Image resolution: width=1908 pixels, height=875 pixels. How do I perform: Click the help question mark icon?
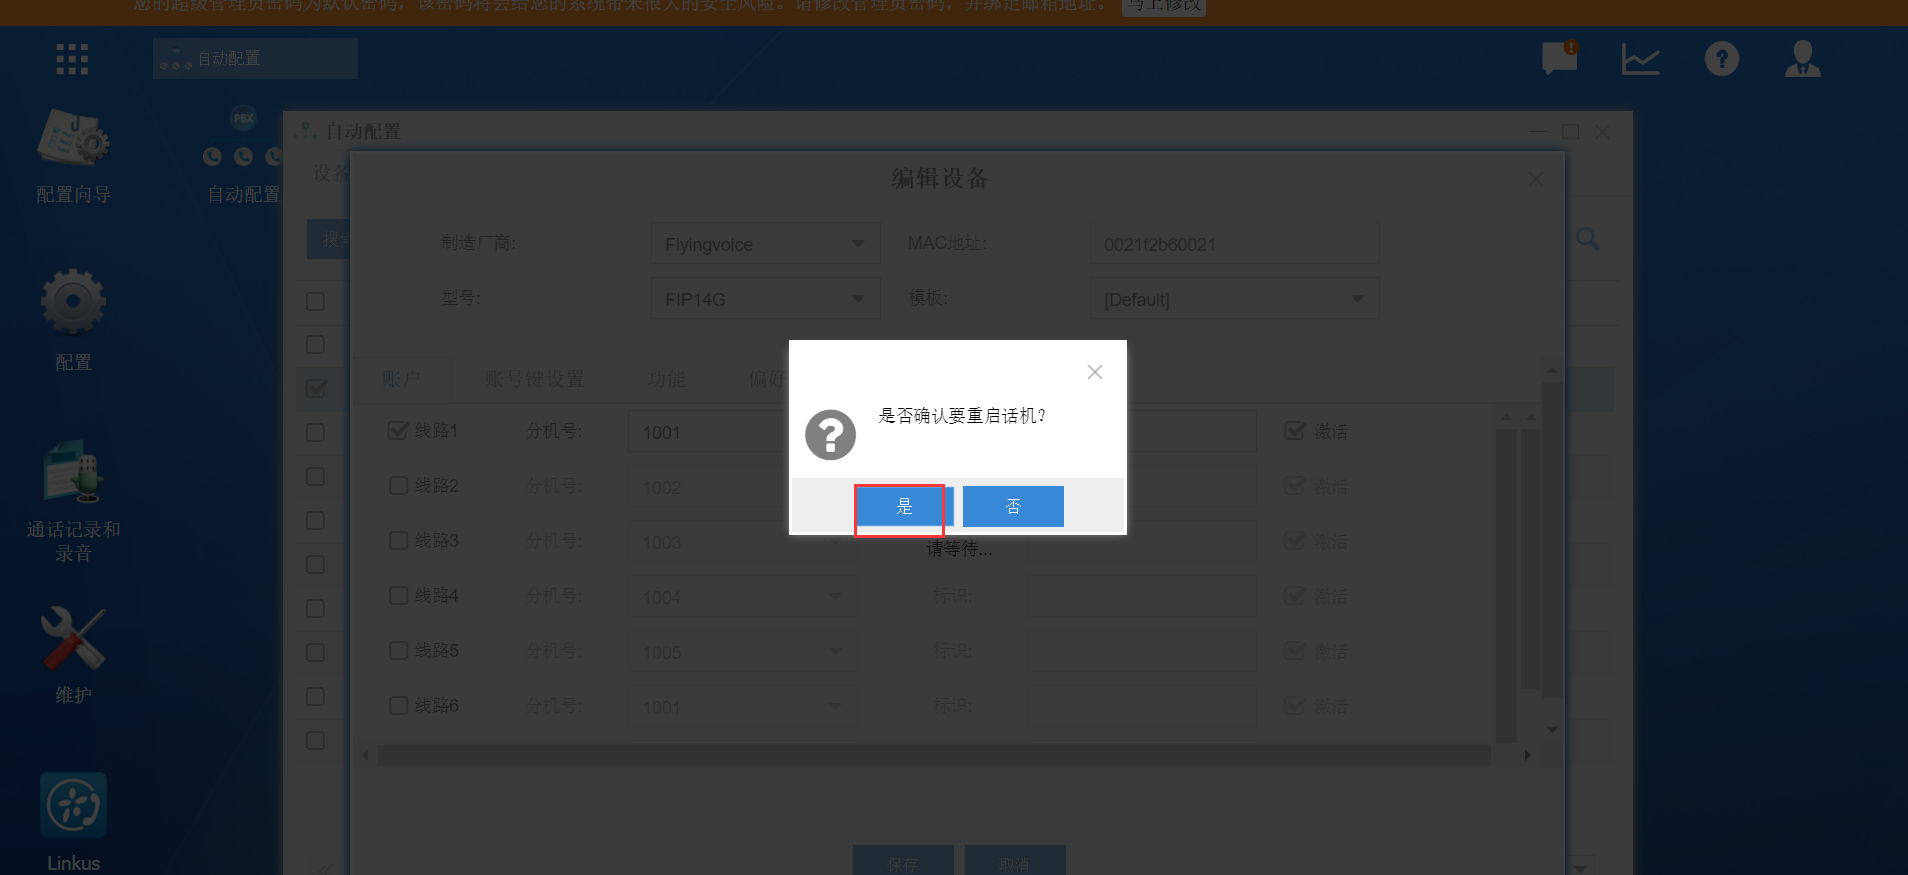(x=1721, y=59)
